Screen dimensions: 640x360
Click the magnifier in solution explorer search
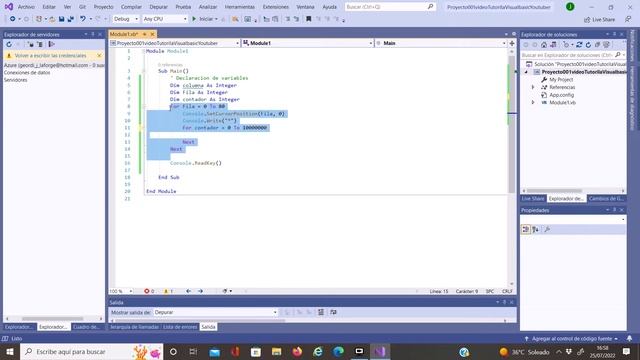(618, 55)
